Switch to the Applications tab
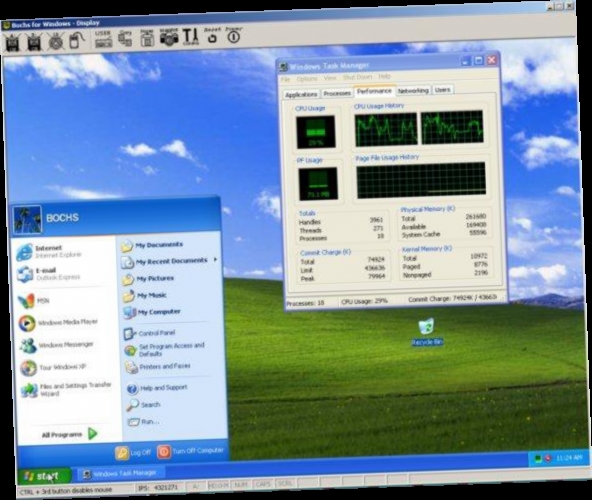The height and width of the screenshot is (500, 592). click(x=301, y=94)
